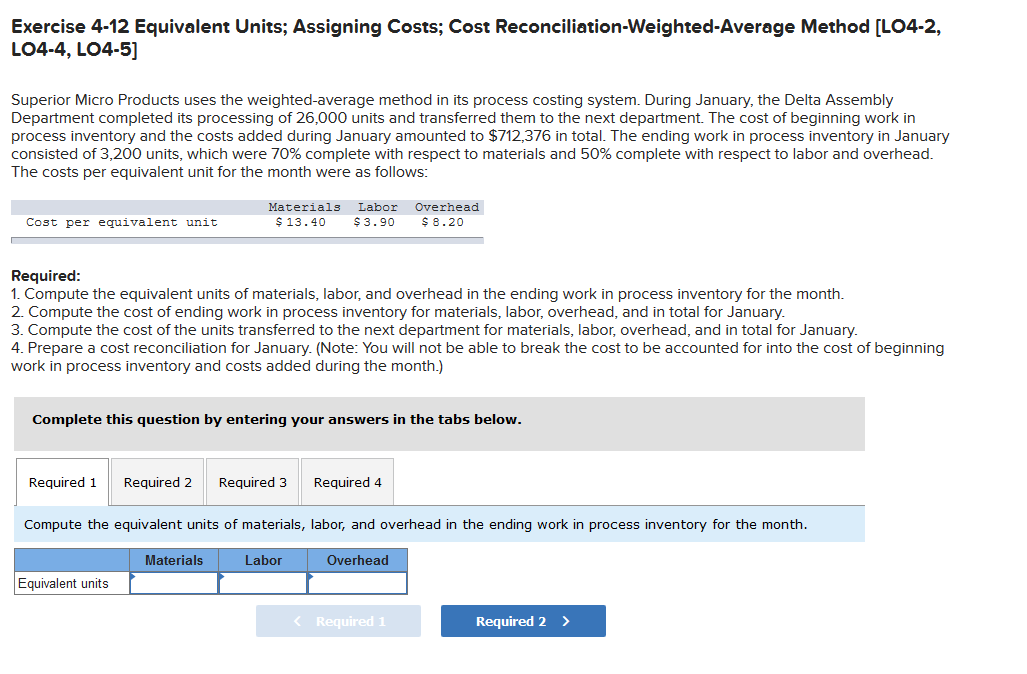1027x674 pixels.
Task: Click the blue triangle marker in Materials cell
Action: (x=132, y=578)
